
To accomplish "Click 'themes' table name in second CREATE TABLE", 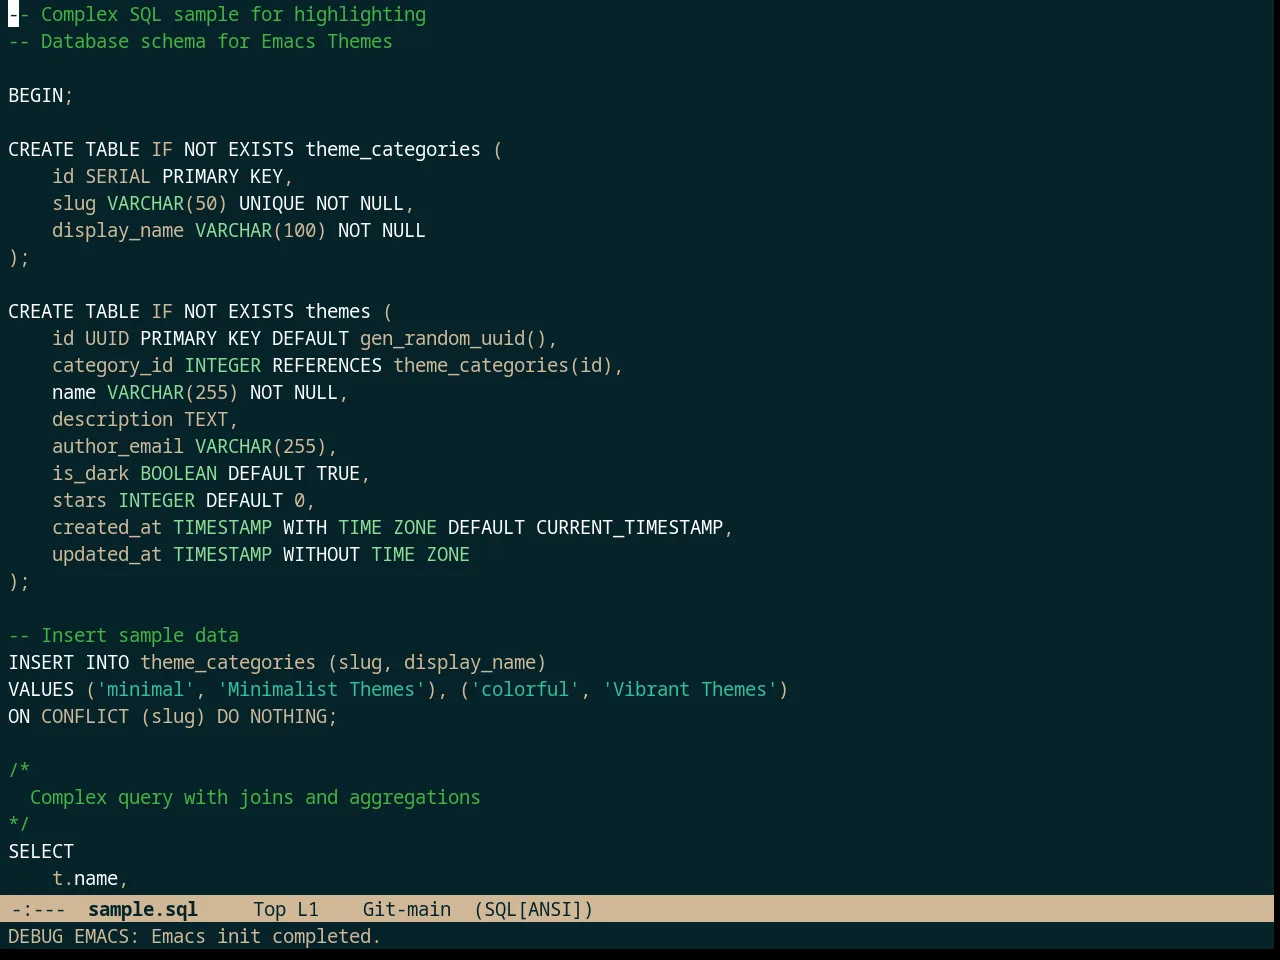I will 338,311.
